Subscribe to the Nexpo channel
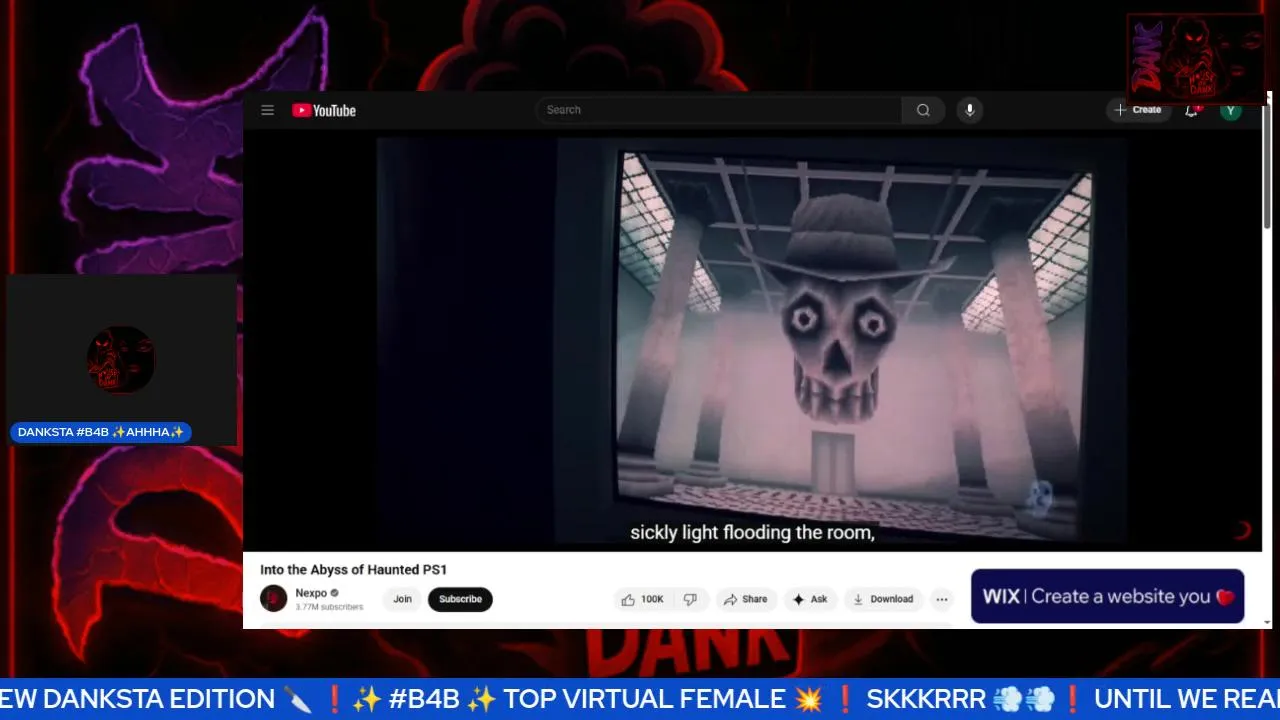The height and width of the screenshot is (720, 1280). click(x=460, y=599)
